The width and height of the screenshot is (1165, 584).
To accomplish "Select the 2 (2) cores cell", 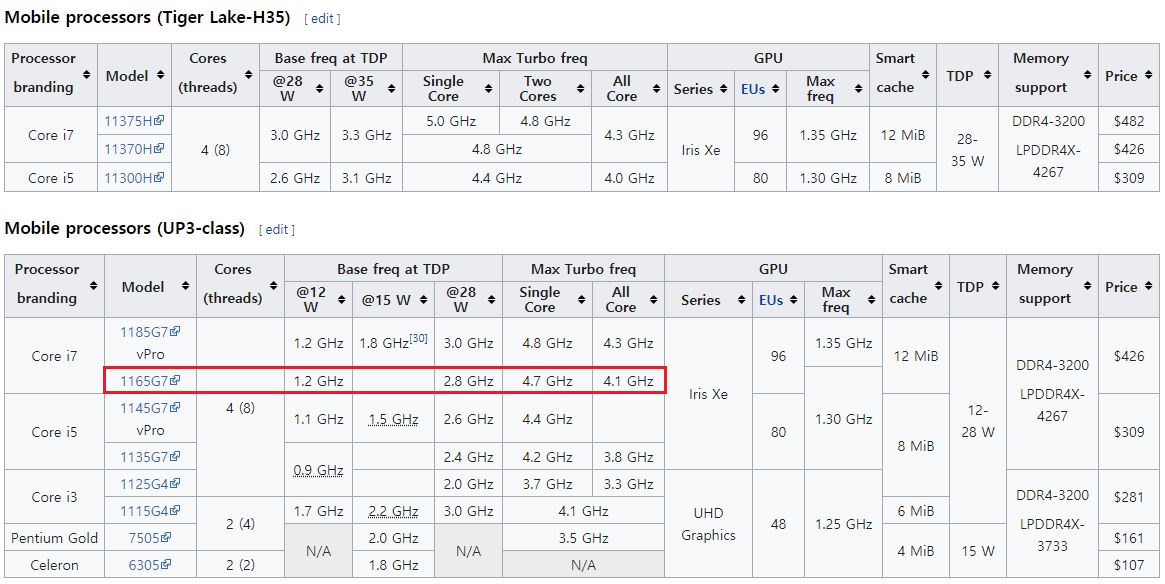I will click(x=240, y=565).
